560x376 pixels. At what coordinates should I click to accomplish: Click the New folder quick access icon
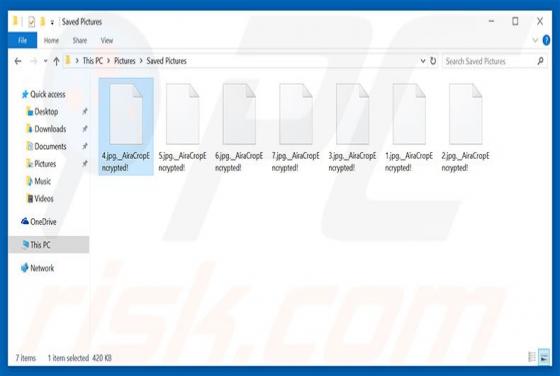(x=42, y=22)
